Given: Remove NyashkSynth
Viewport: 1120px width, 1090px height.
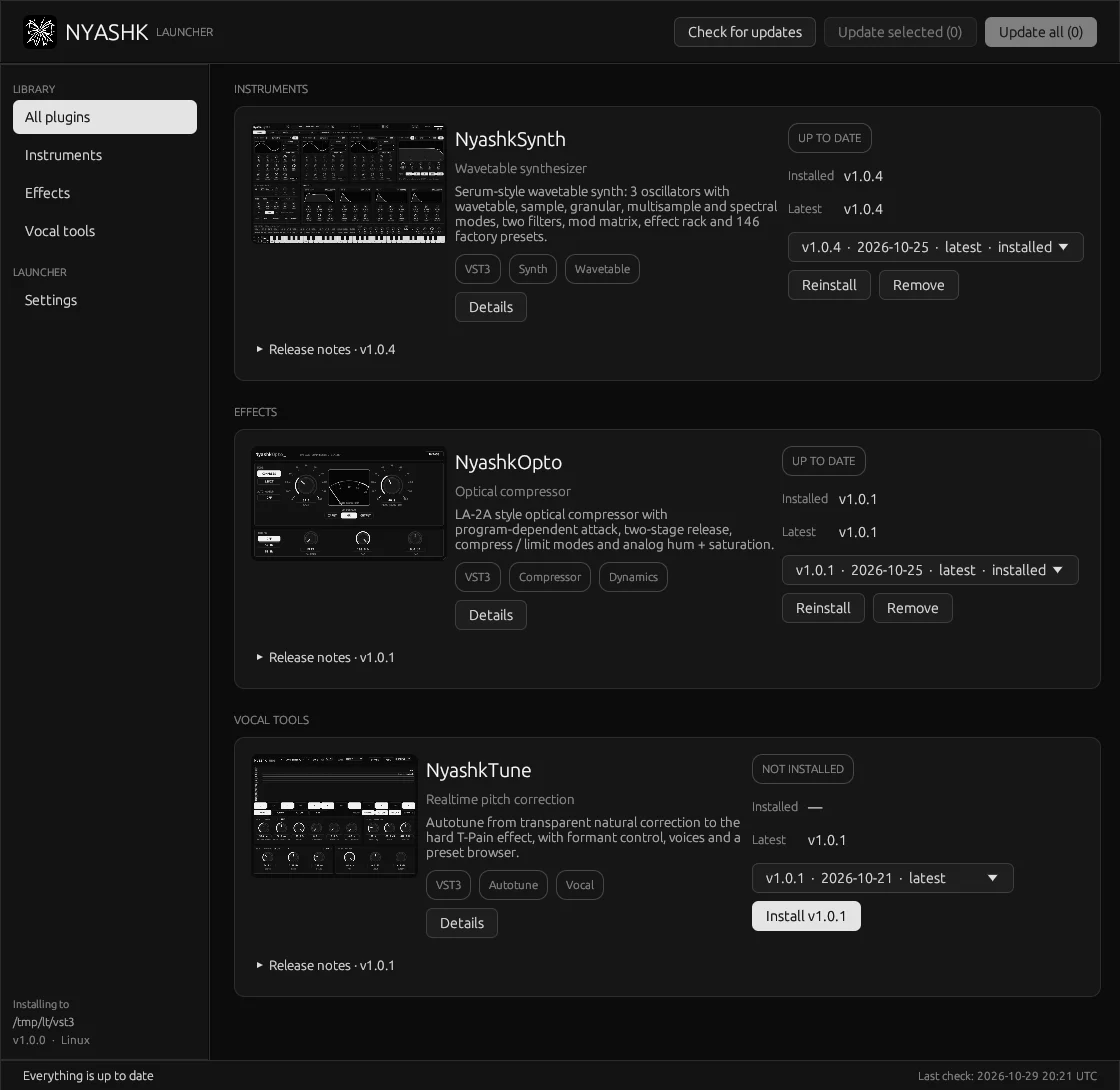Looking at the screenshot, I should pyautogui.click(x=918, y=285).
